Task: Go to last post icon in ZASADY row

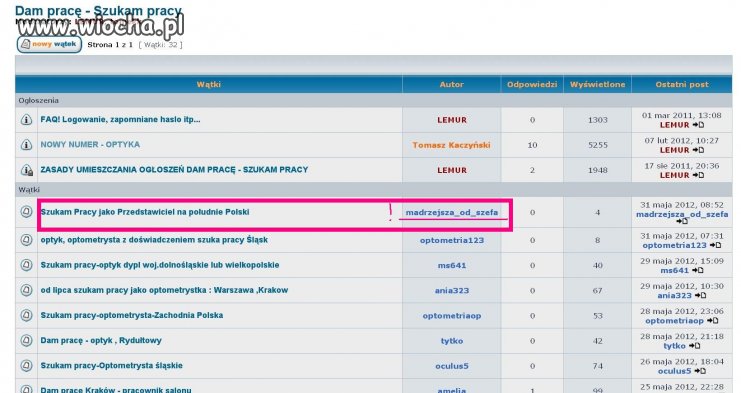Action: [x=698, y=175]
